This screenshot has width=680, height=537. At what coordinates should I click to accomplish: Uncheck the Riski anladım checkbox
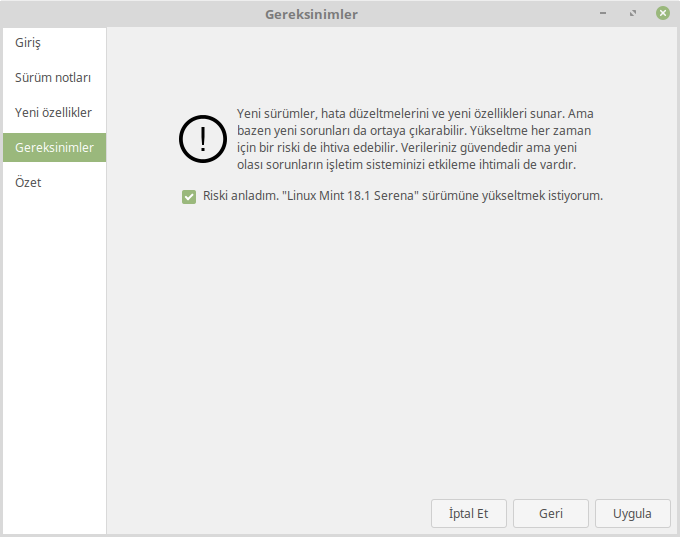pyautogui.click(x=189, y=196)
